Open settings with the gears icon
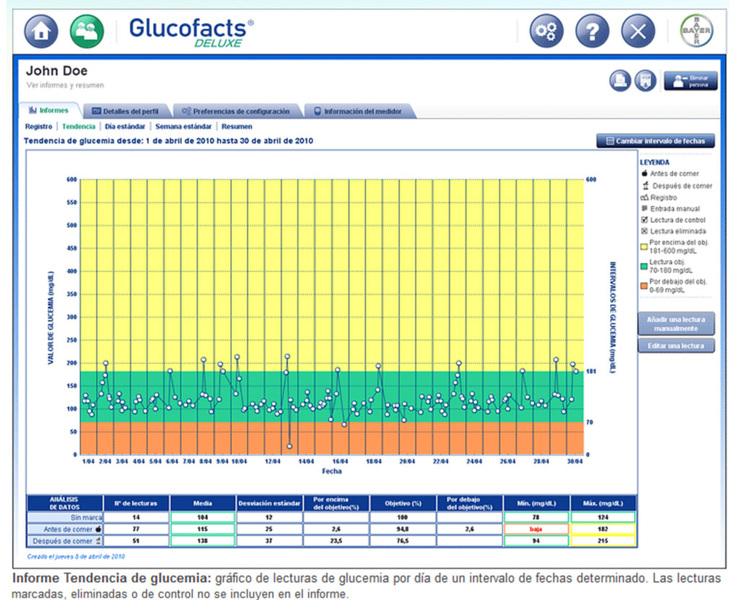Screen dimensions: 740x600 tap(546, 31)
